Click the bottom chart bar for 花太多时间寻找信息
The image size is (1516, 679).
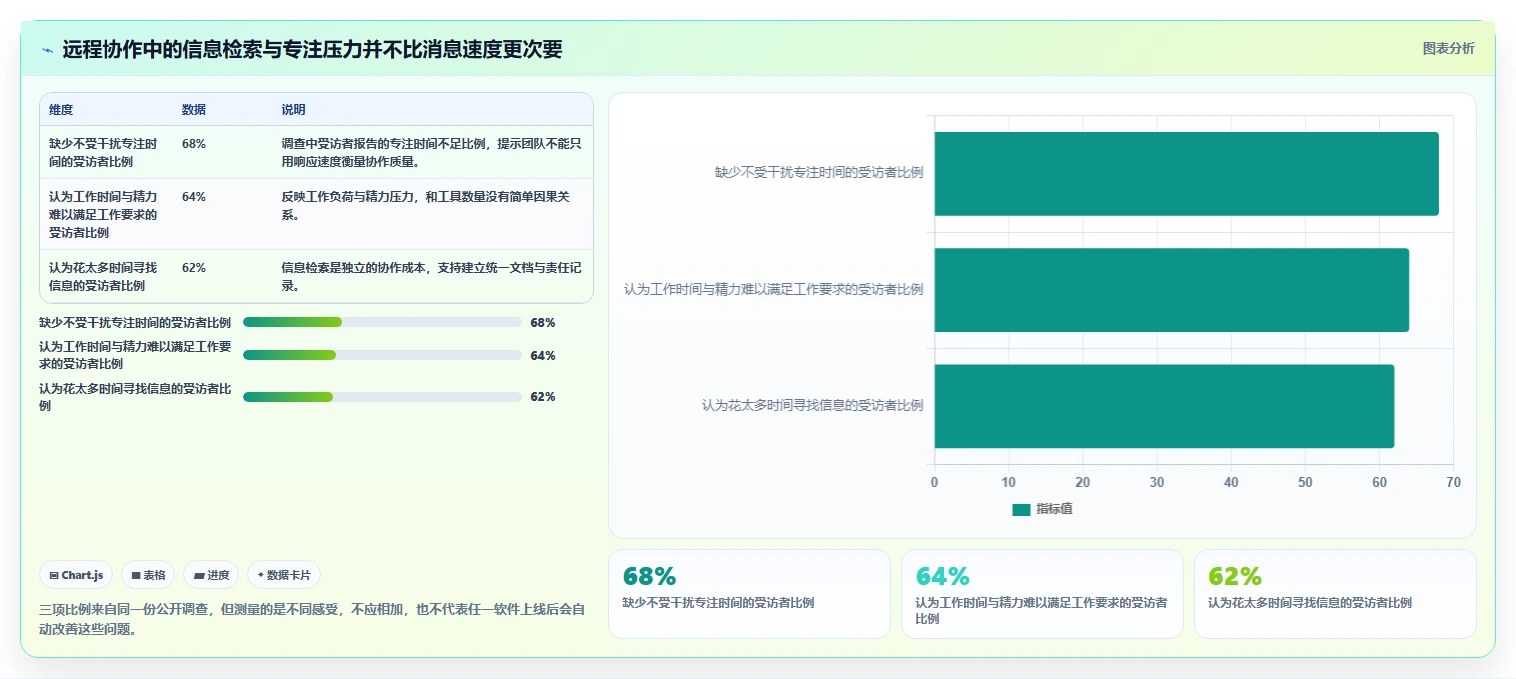pyautogui.click(x=1164, y=406)
